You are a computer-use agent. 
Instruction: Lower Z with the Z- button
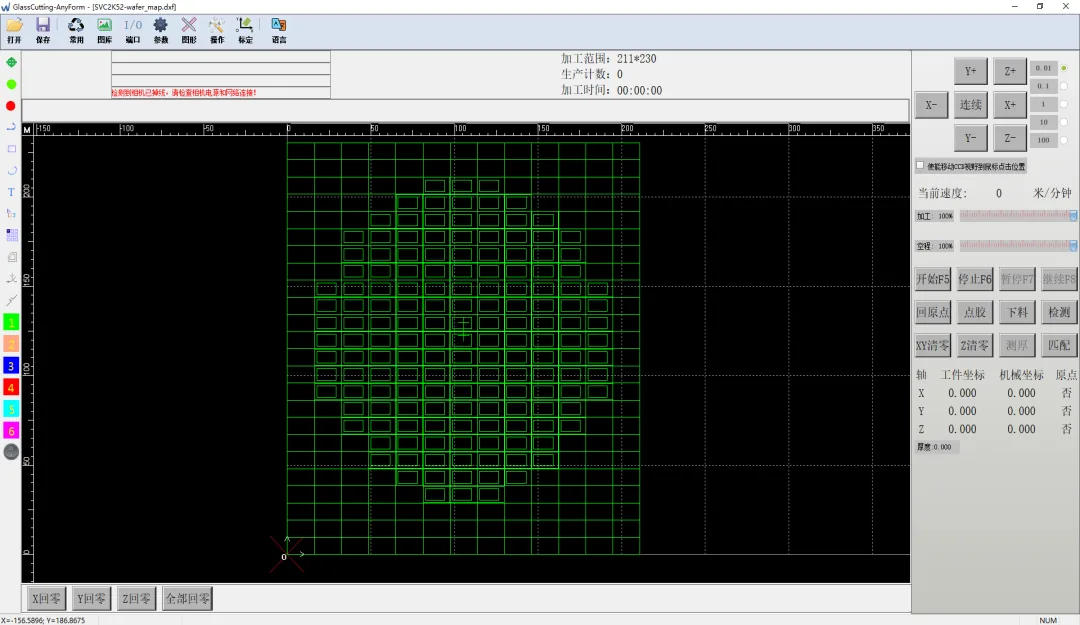(1010, 138)
